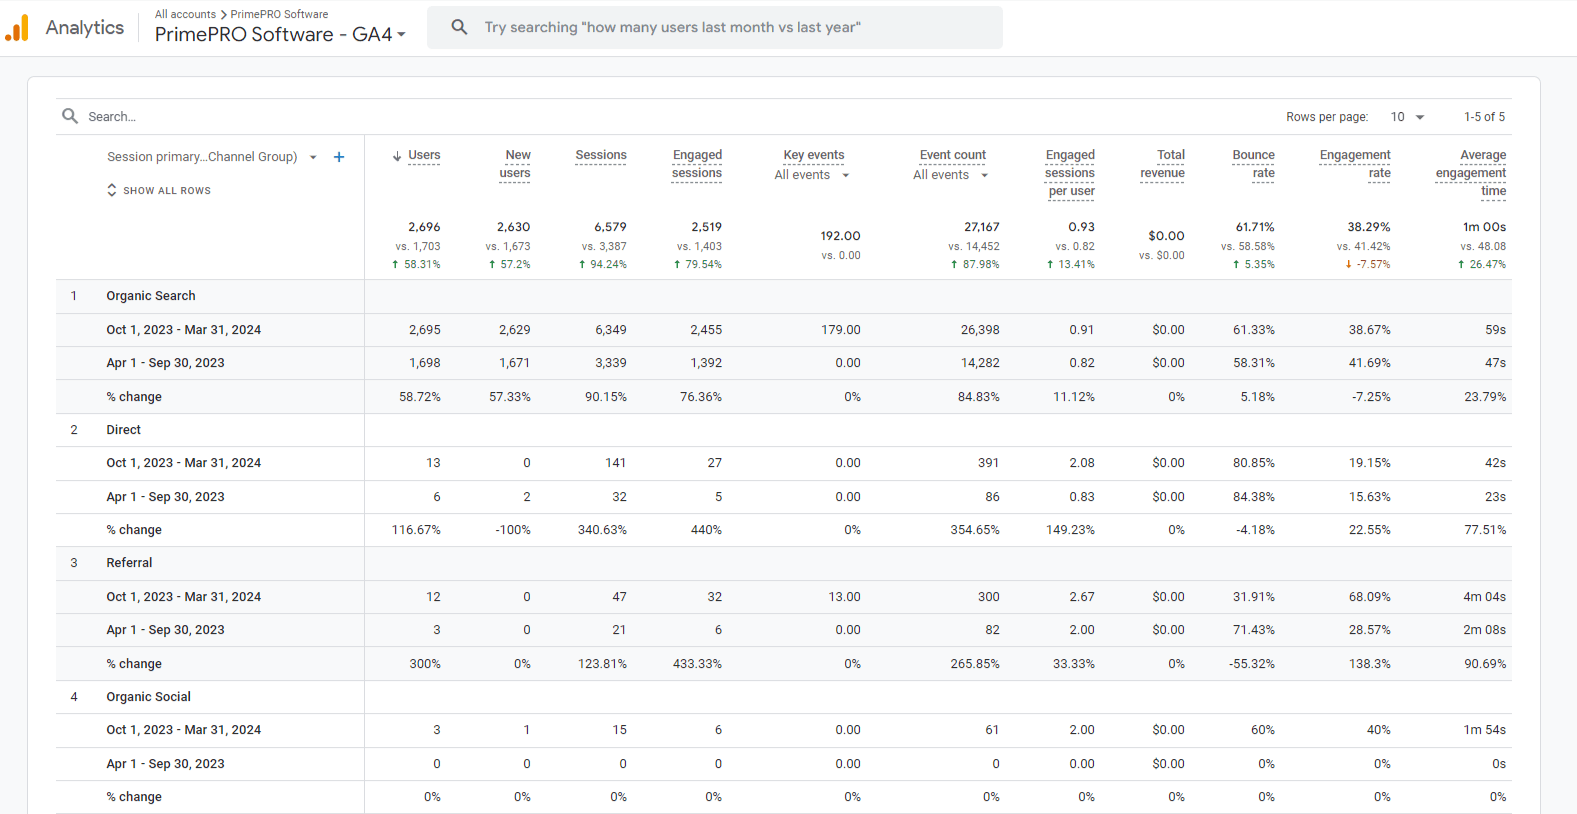Screen dimensions: 1577x814
Task: Click the All accounts breadcrumb link
Action: pyautogui.click(x=185, y=14)
